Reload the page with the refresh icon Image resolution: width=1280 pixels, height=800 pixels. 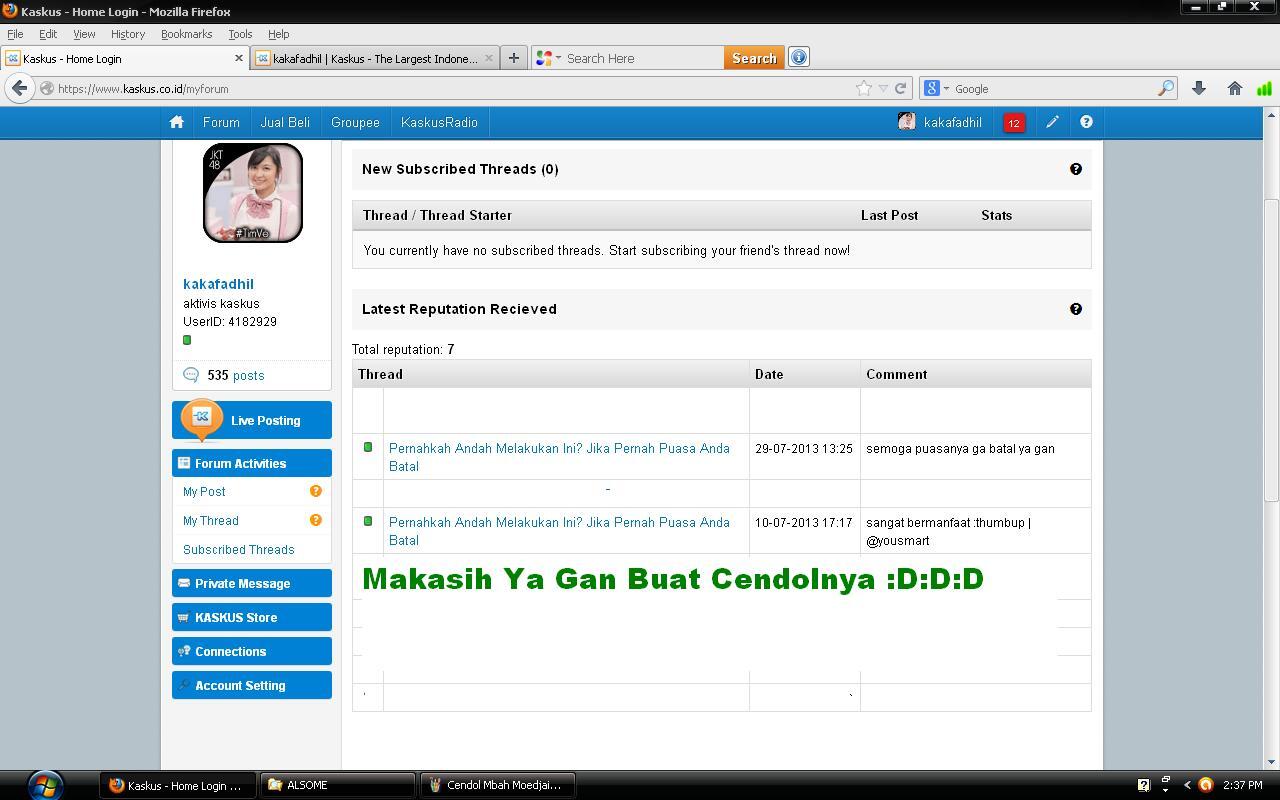(900, 88)
